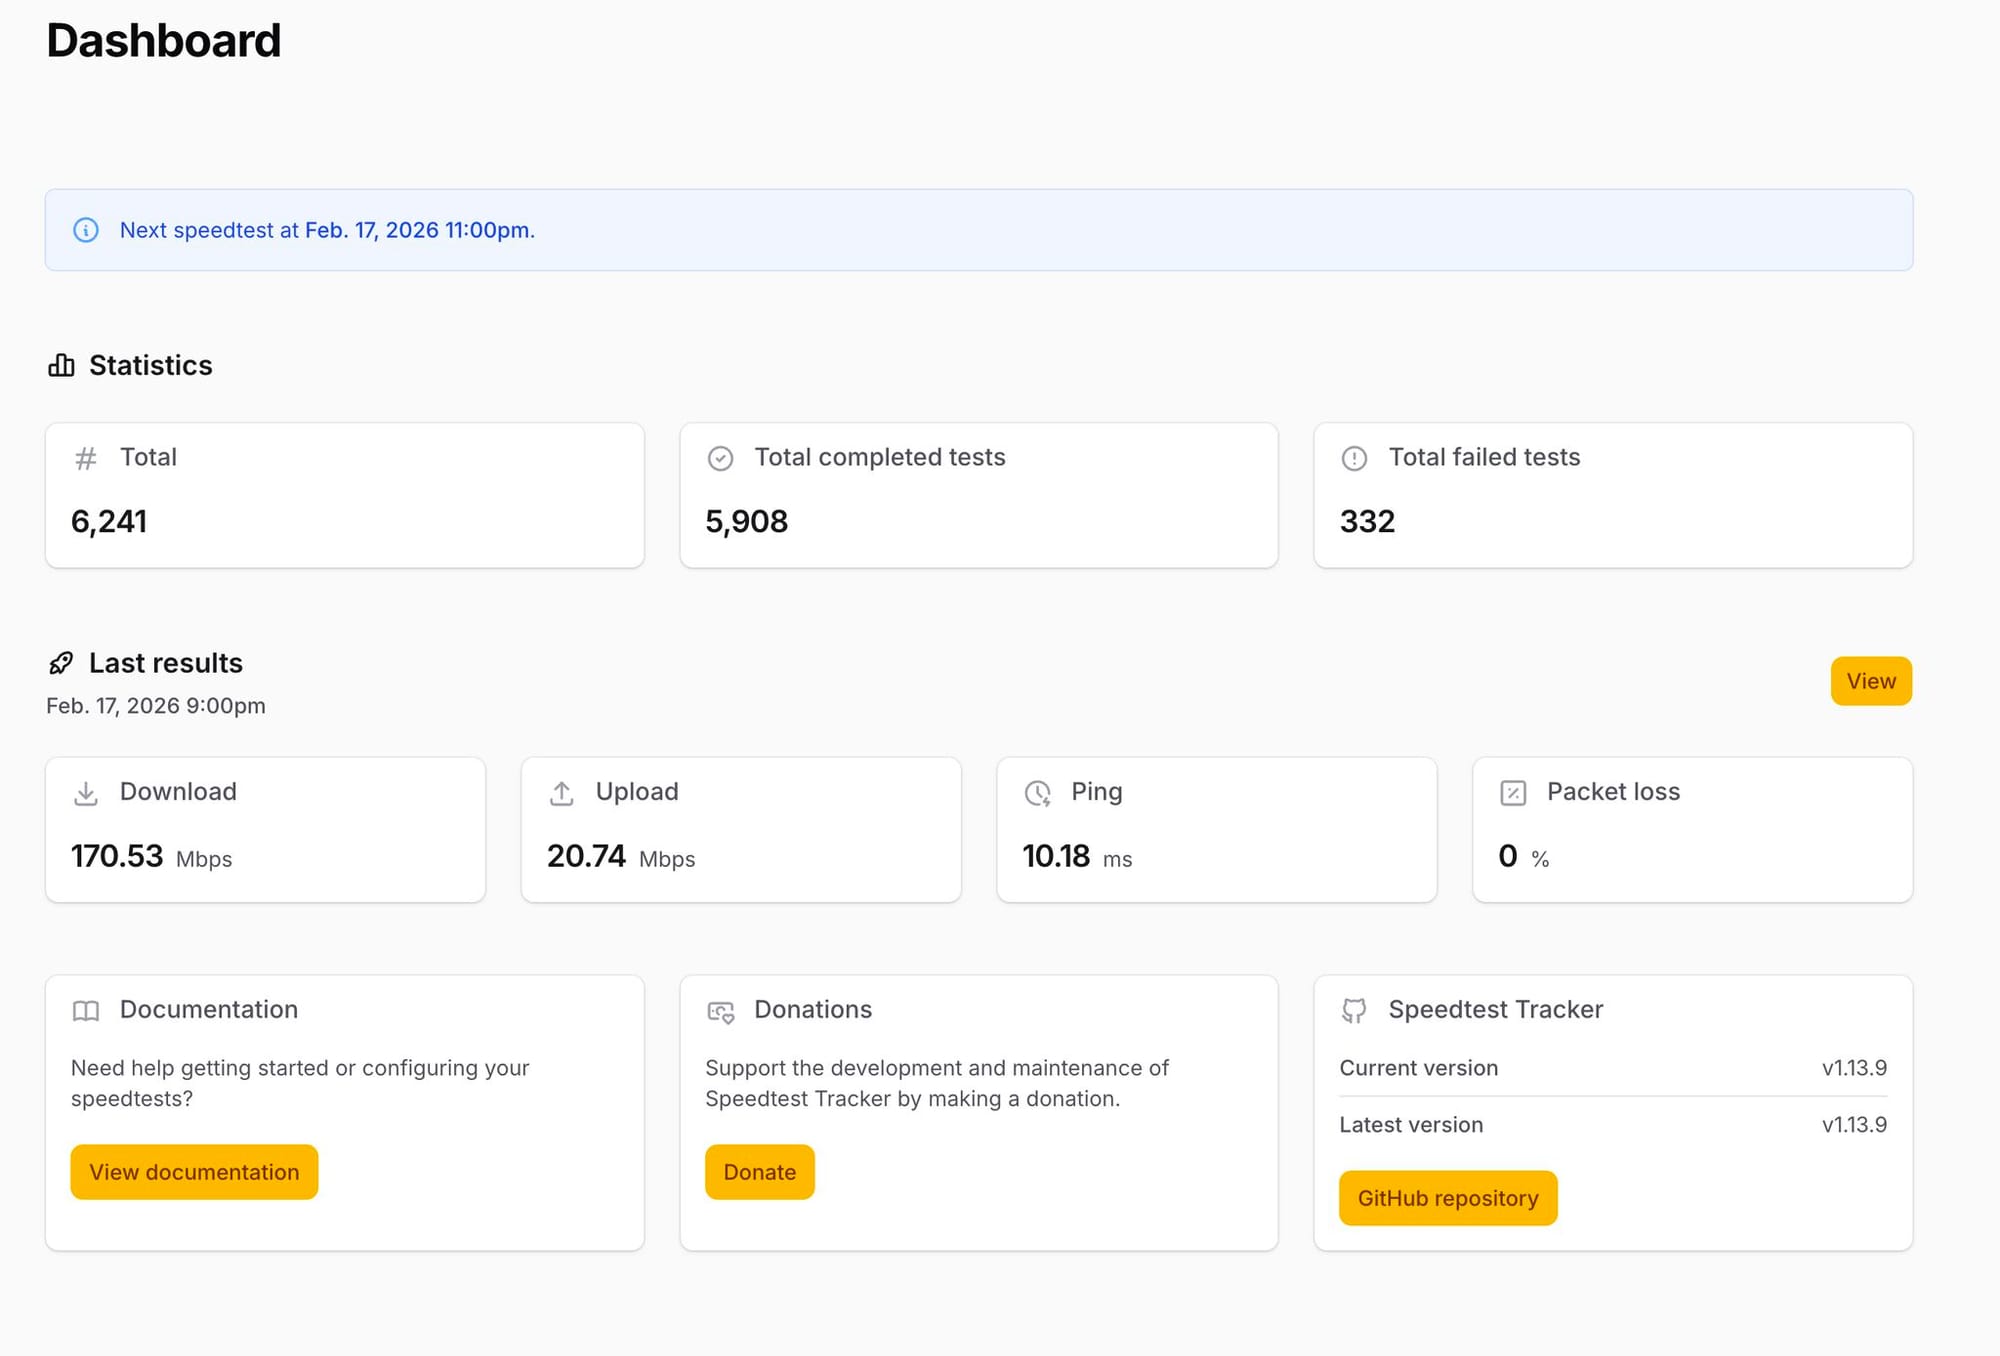Click the Download arrow icon
2000x1356 pixels.
click(x=86, y=793)
